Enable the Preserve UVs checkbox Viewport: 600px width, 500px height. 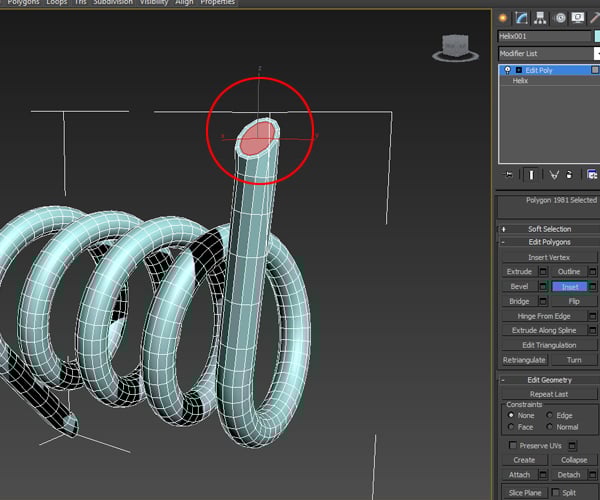514,445
